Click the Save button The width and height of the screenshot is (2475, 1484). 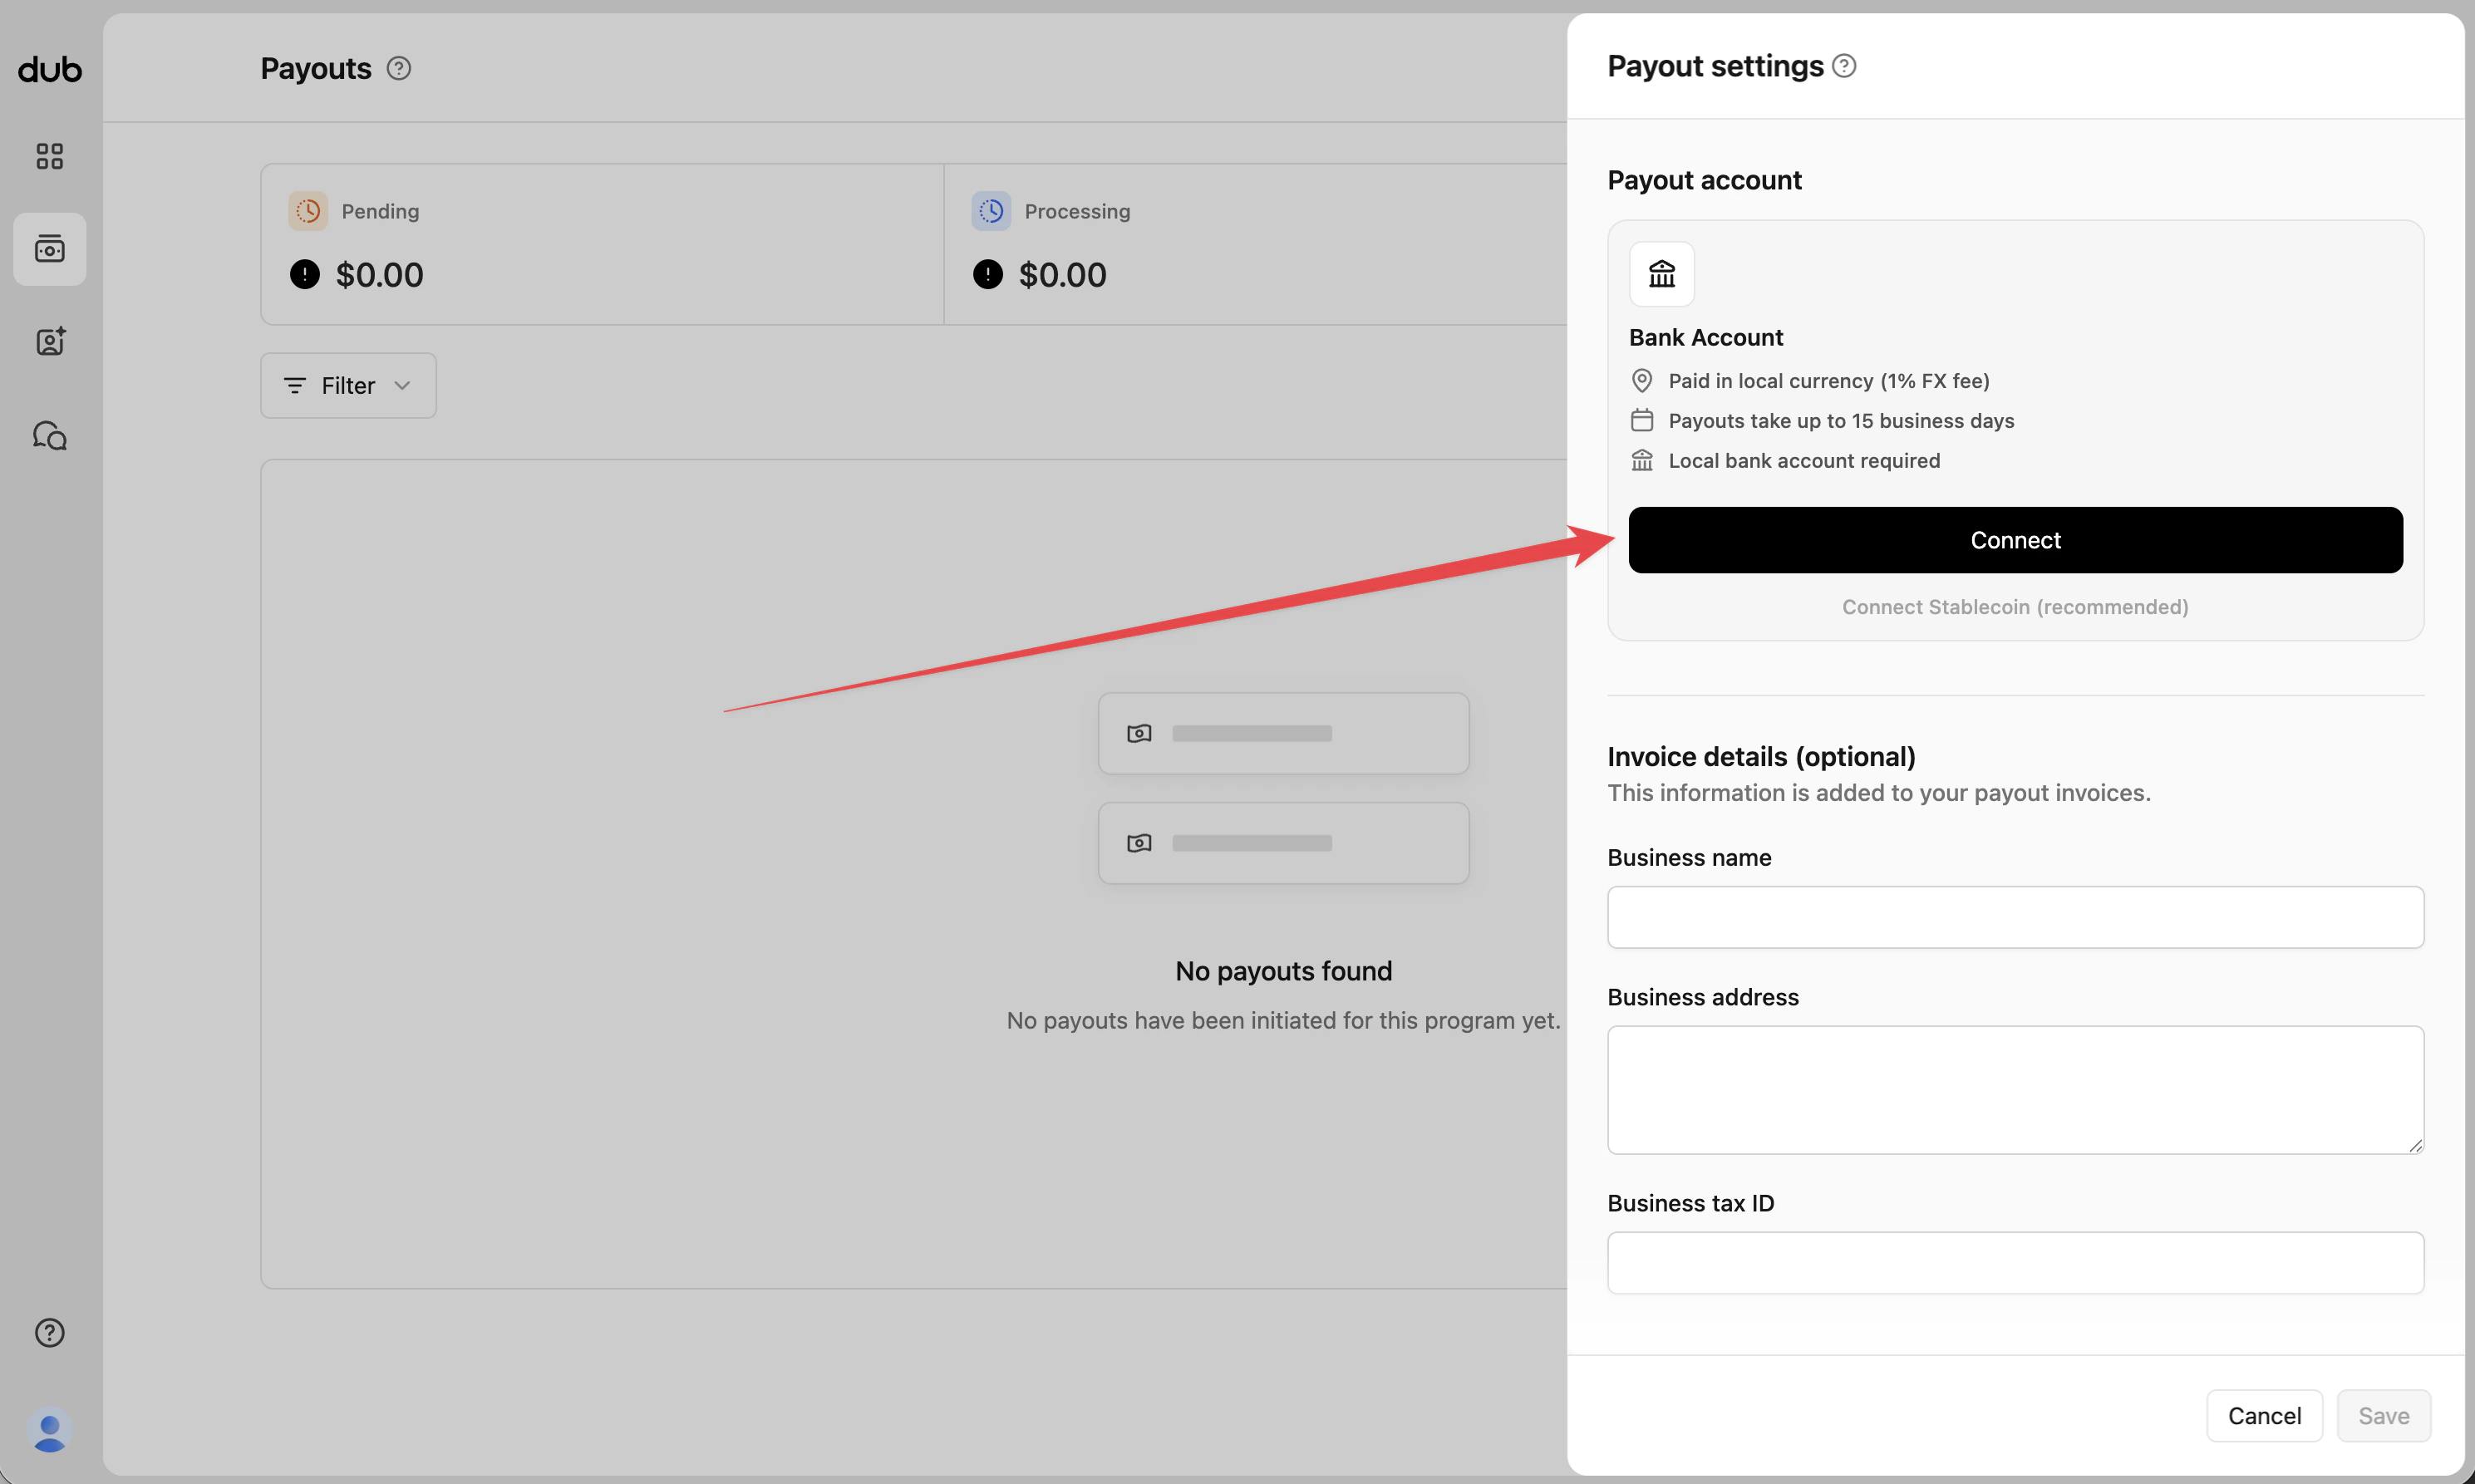pyautogui.click(x=2383, y=1415)
